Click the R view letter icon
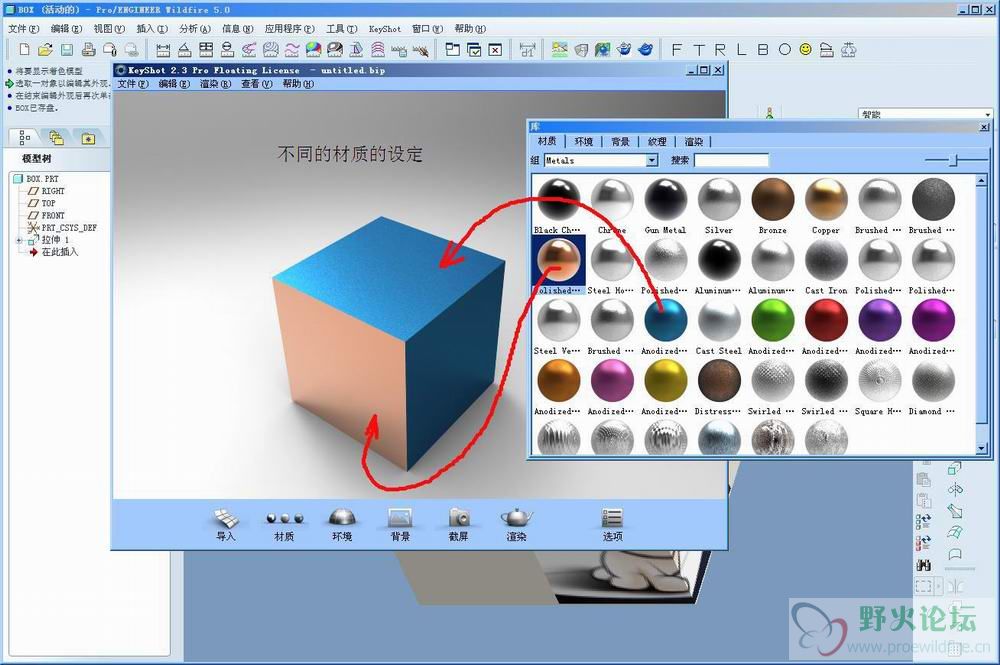Screen dimensions: 1000x665 pos(720,50)
